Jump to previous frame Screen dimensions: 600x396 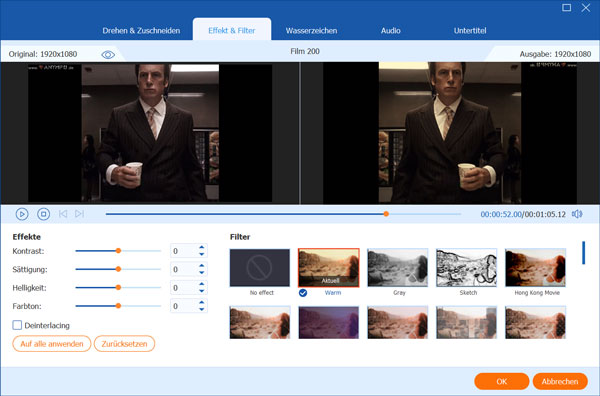coord(63,214)
